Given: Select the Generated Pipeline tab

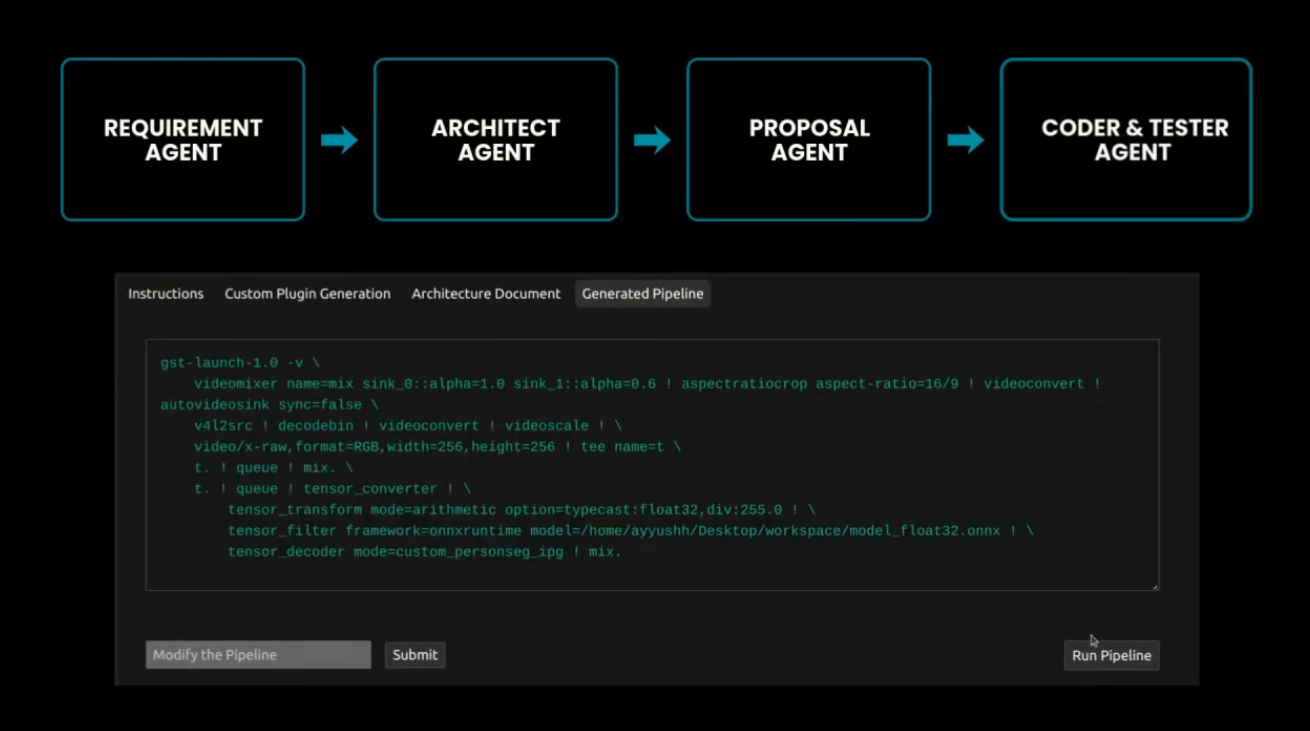Looking at the screenshot, I should click(x=643, y=294).
